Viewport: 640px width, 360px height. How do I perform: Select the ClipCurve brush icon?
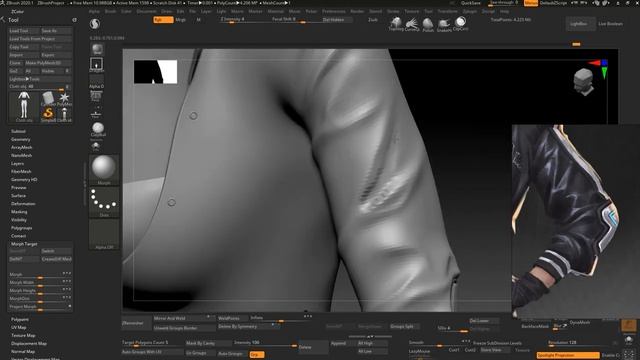pos(460,24)
